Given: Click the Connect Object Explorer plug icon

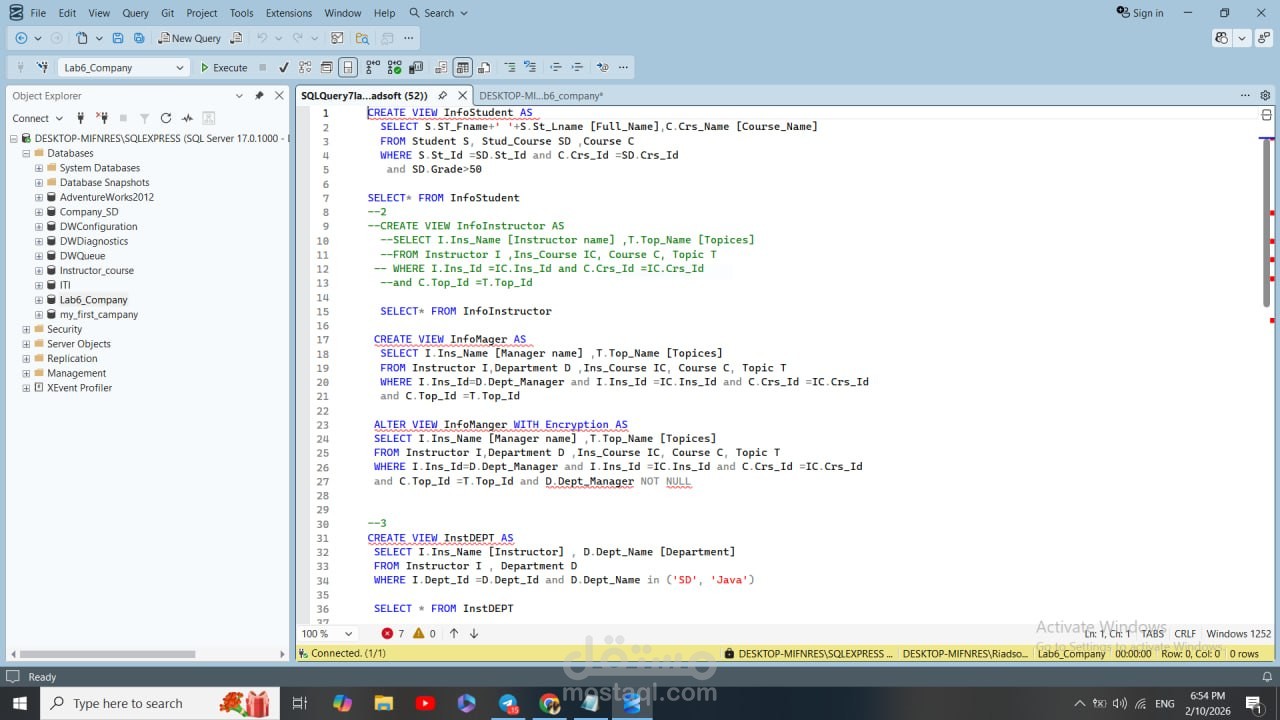Looking at the screenshot, I should coord(80,118).
